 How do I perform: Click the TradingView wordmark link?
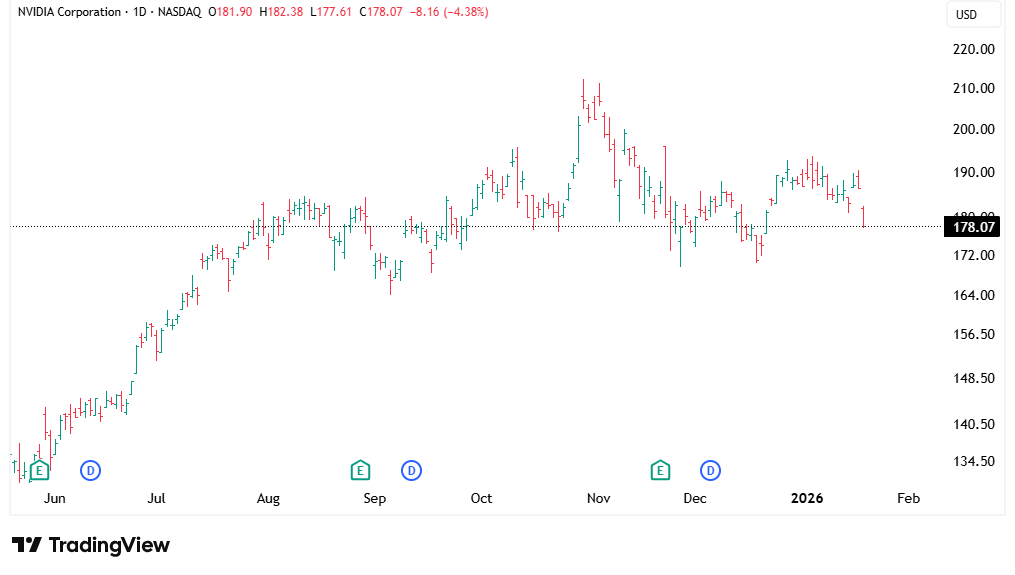[x=109, y=545]
